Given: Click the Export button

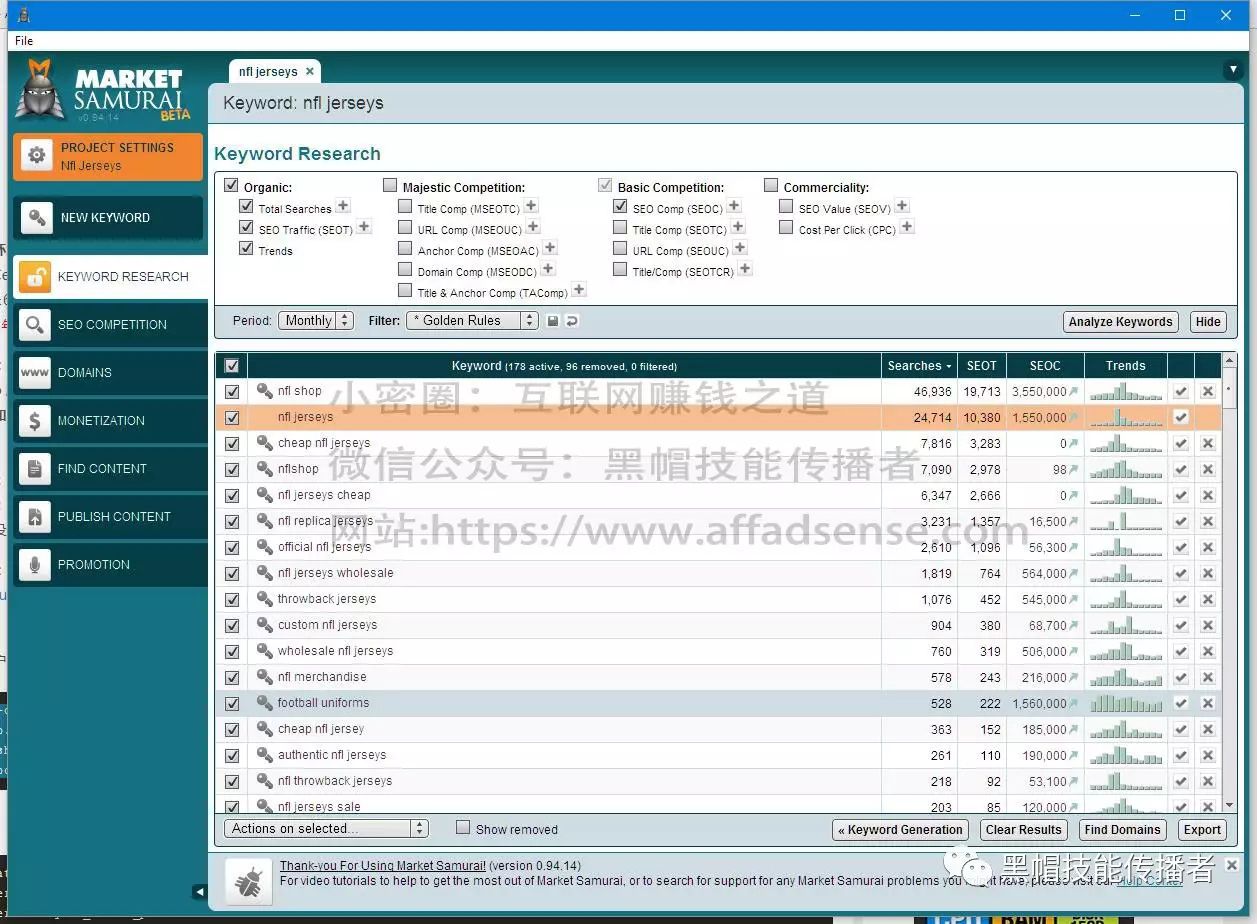Looking at the screenshot, I should click(1202, 830).
